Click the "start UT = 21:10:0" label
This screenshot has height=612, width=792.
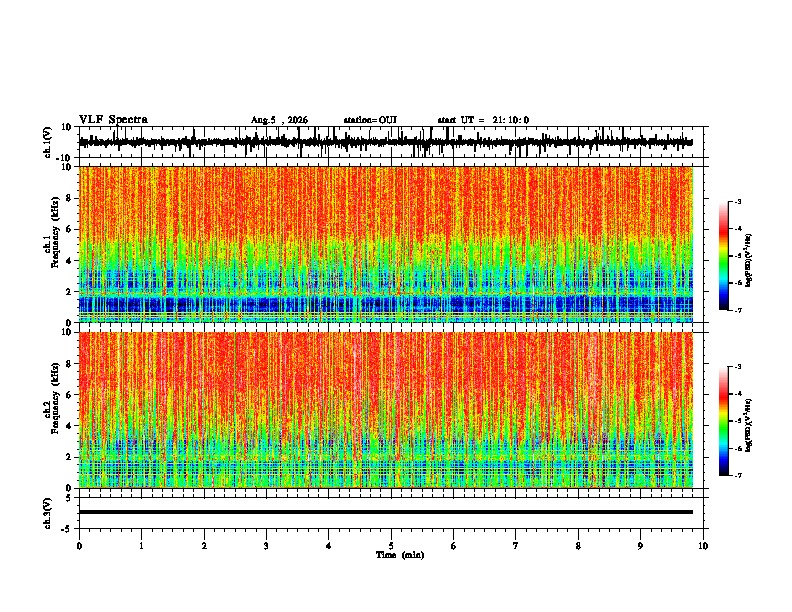click(x=483, y=120)
